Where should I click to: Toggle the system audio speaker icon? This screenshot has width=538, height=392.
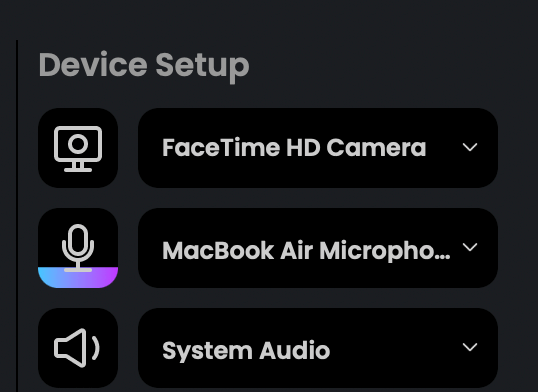pyautogui.click(x=78, y=348)
